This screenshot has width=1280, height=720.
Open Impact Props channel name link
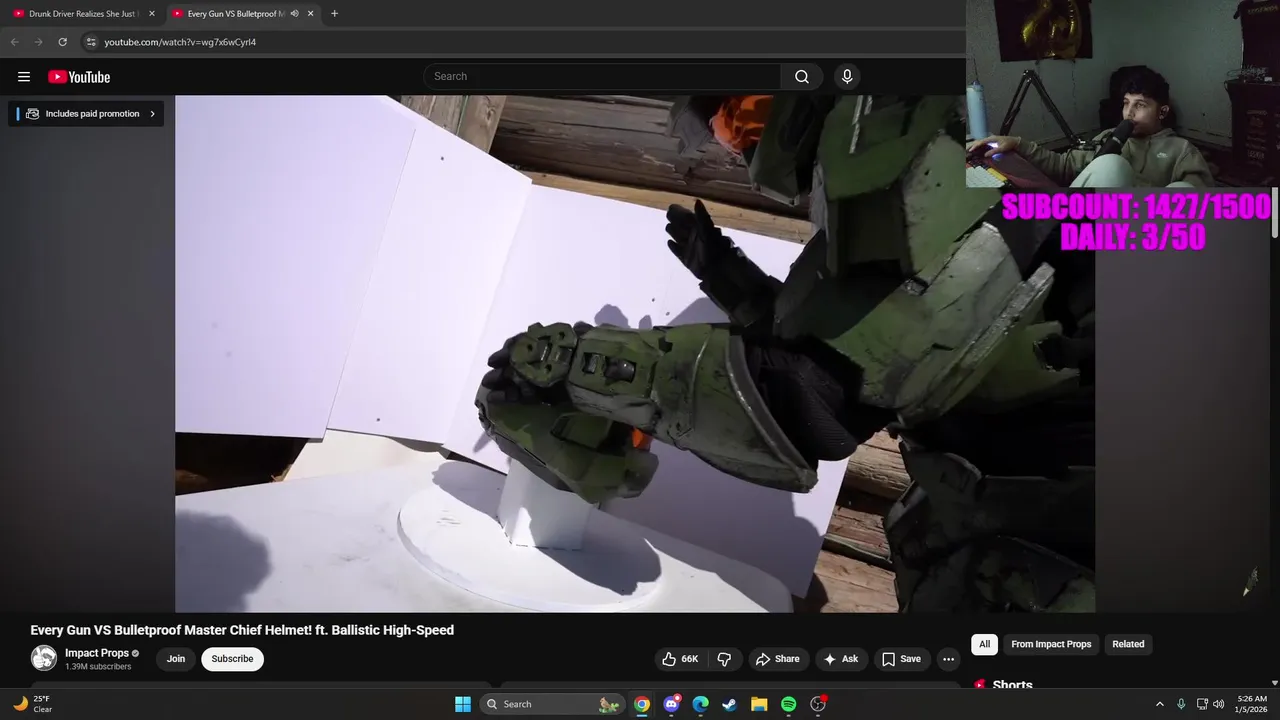[97, 653]
